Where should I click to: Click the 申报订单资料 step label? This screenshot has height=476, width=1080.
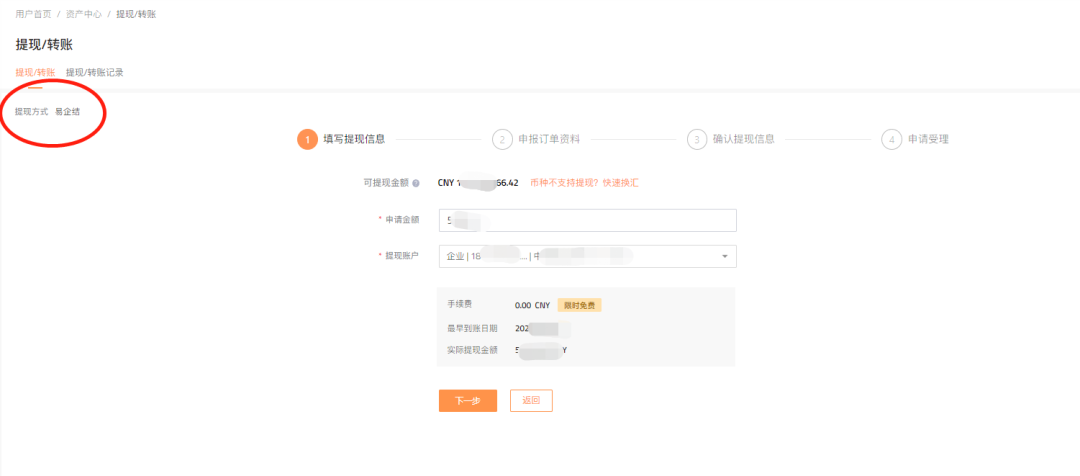[x=549, y=139]
